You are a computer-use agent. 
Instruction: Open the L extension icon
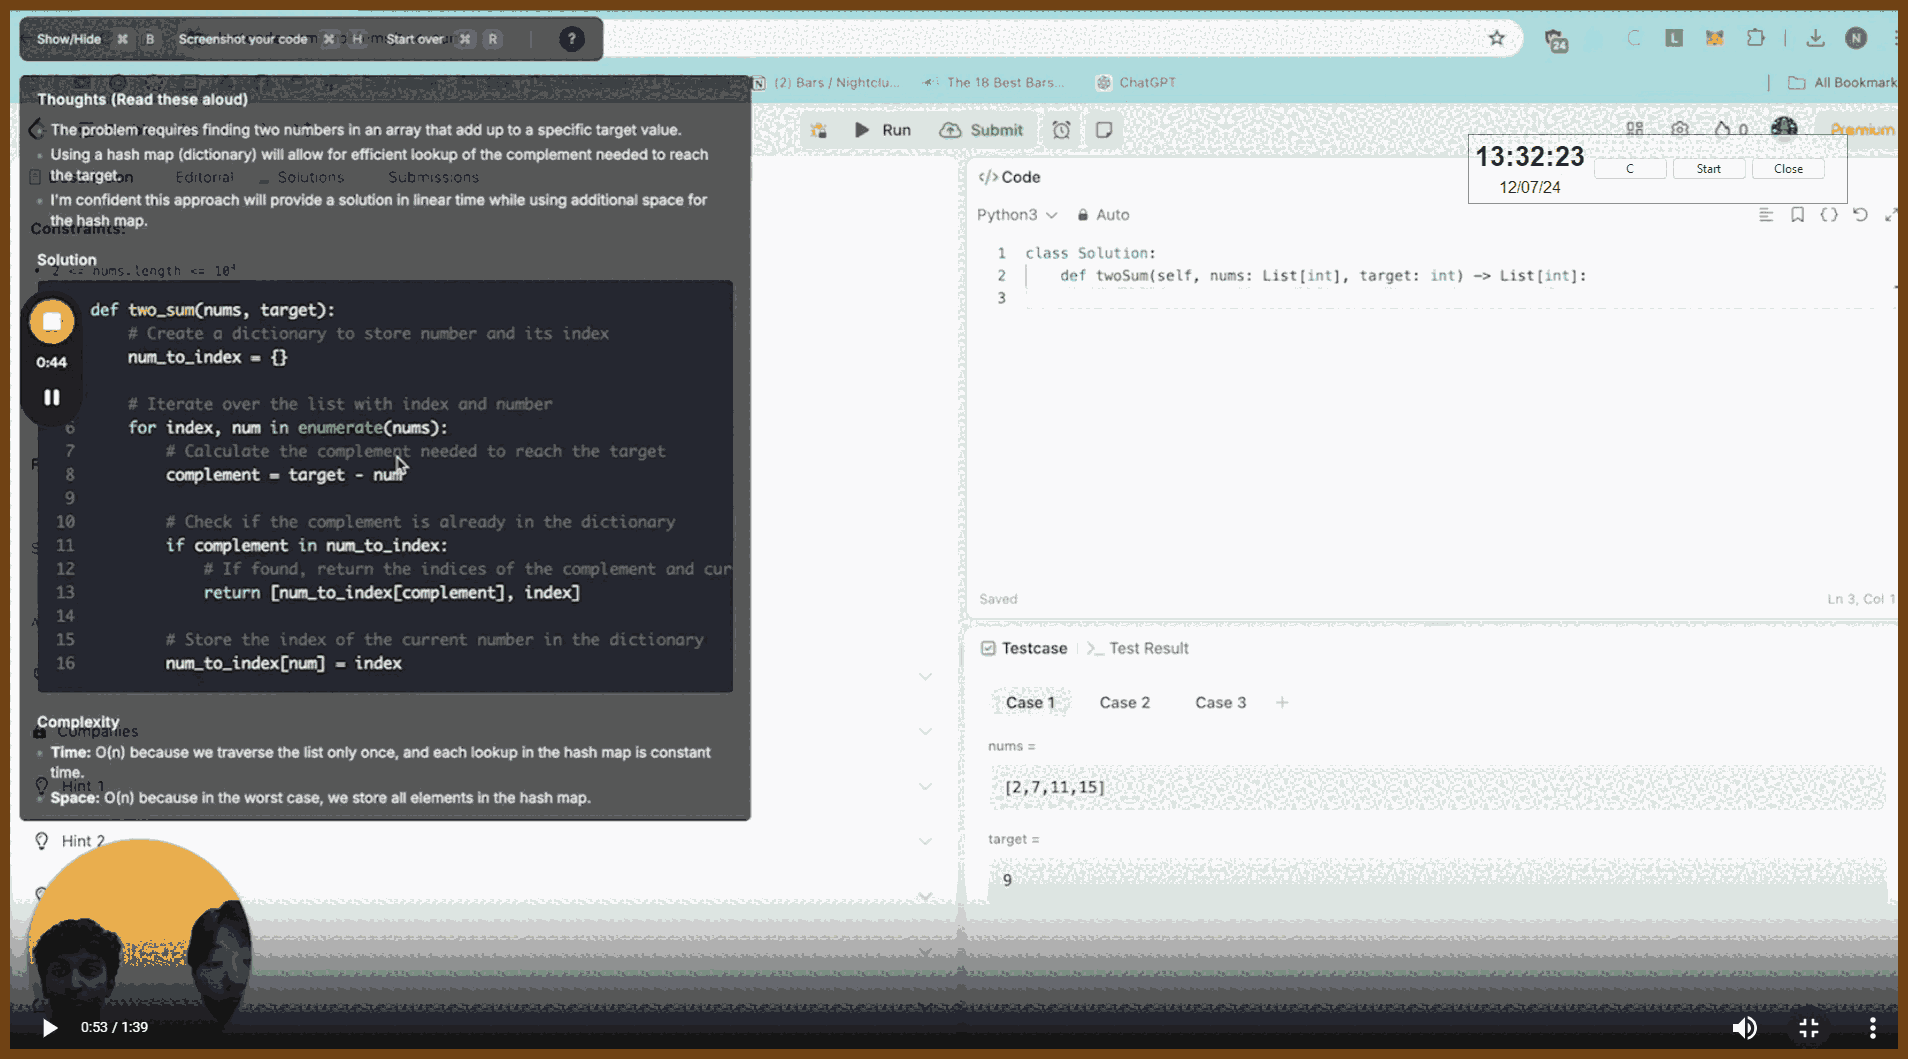tap(1673, 38)
